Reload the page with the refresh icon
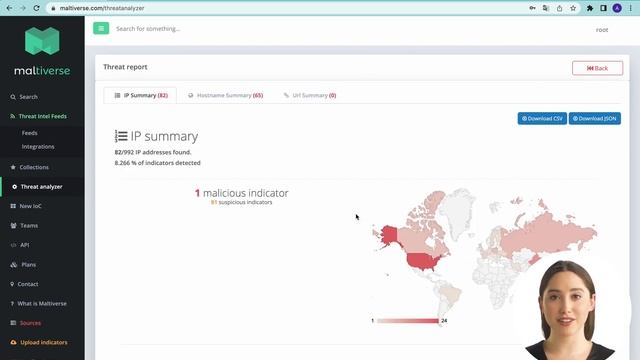 [x=36, y=8]
